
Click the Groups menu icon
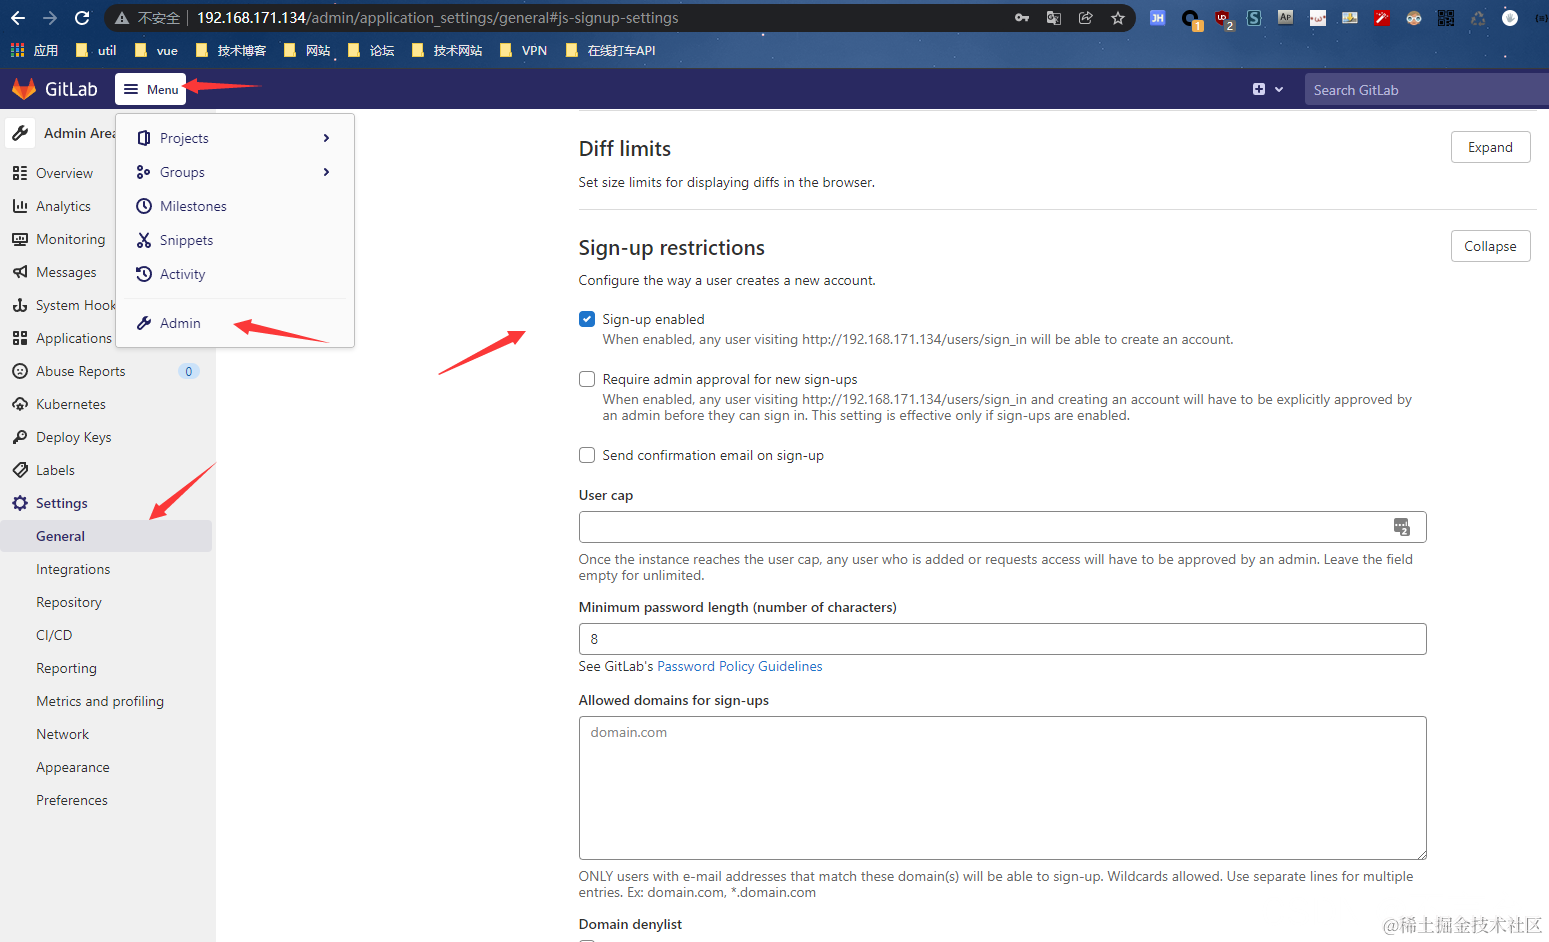(144, 172)
